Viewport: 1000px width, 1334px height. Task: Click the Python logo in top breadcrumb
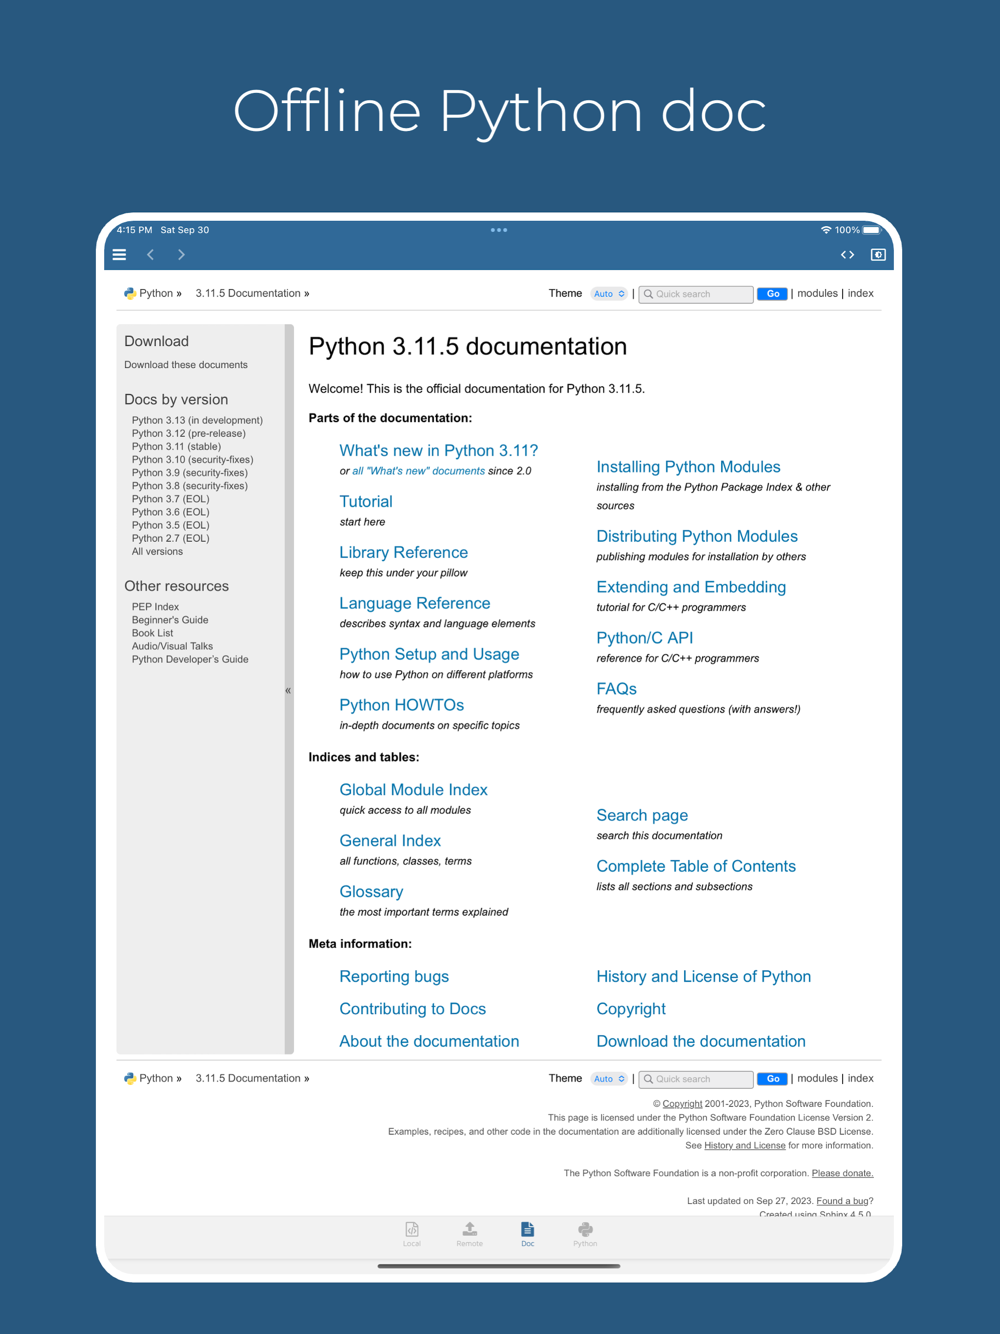click(x=130, y=293)
